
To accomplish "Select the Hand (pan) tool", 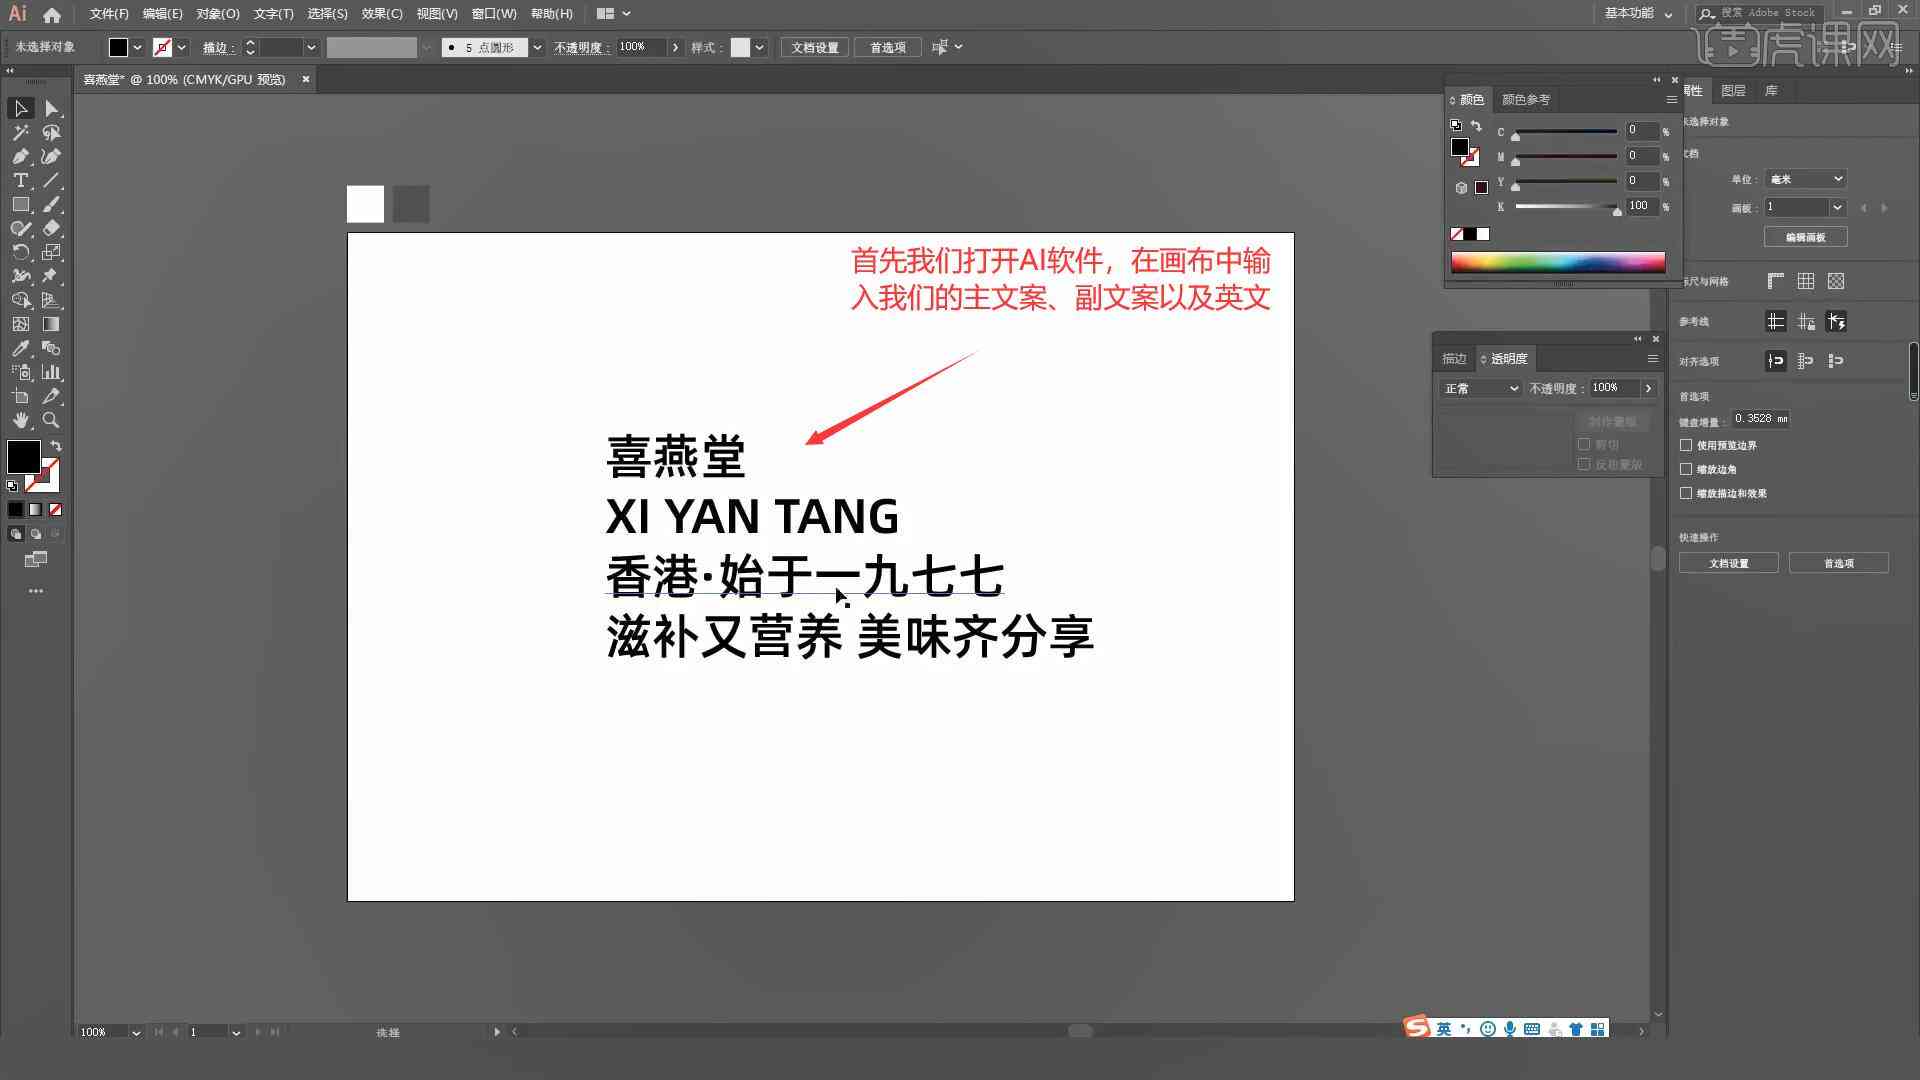I will click(18, 421).
